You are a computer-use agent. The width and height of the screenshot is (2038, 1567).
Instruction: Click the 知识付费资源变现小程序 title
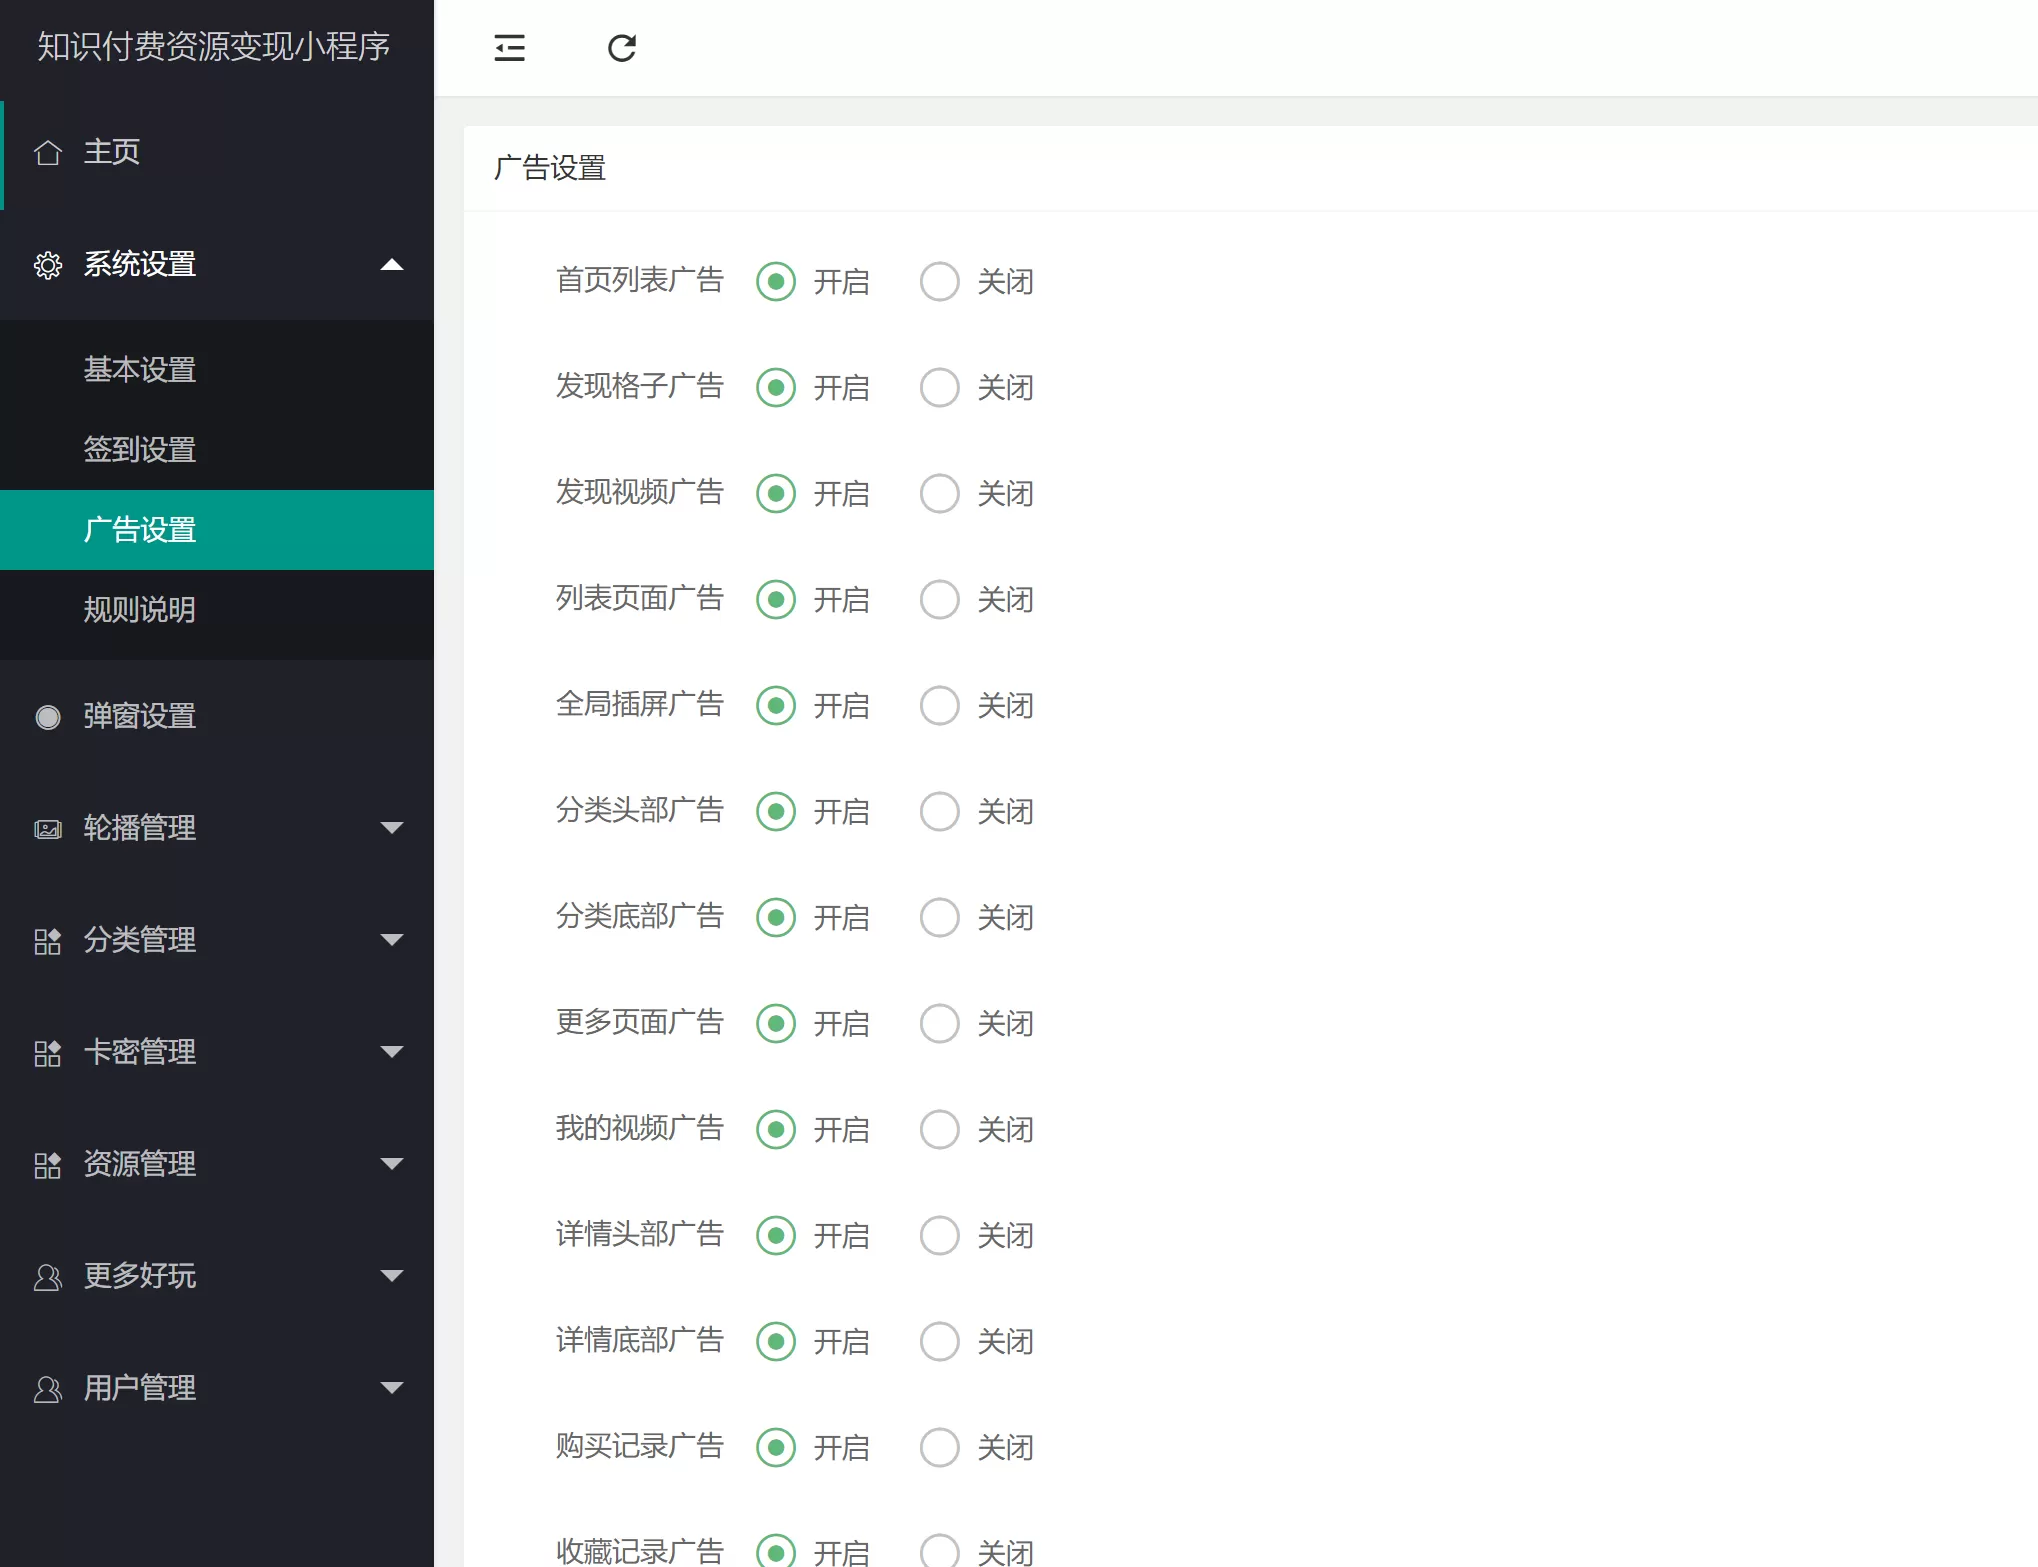[x=213, y=47]
